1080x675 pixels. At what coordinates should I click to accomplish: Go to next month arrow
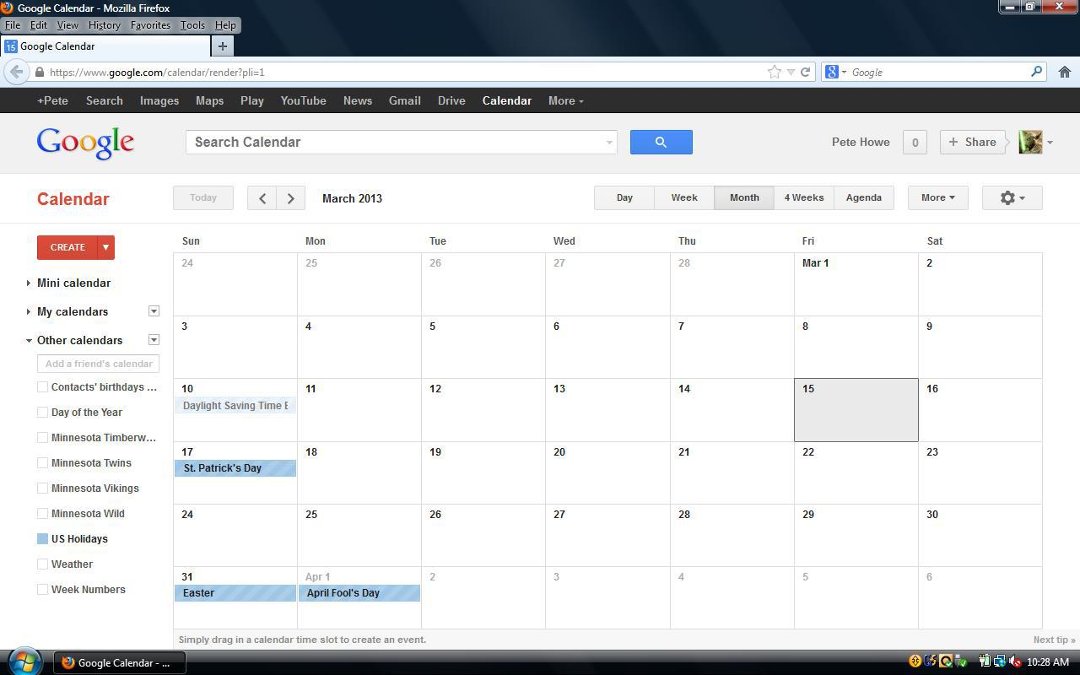click(x=291, y=198)
